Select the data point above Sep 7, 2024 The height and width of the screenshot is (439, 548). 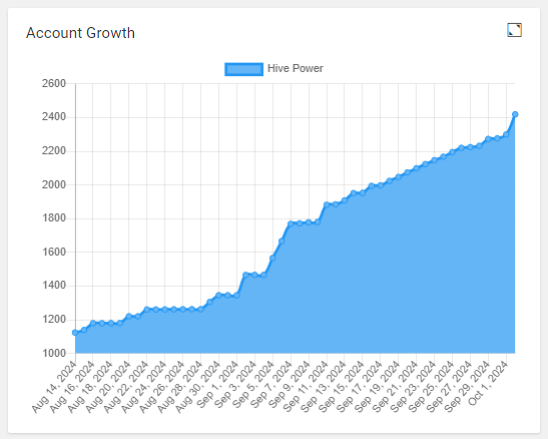click(290, 224)
